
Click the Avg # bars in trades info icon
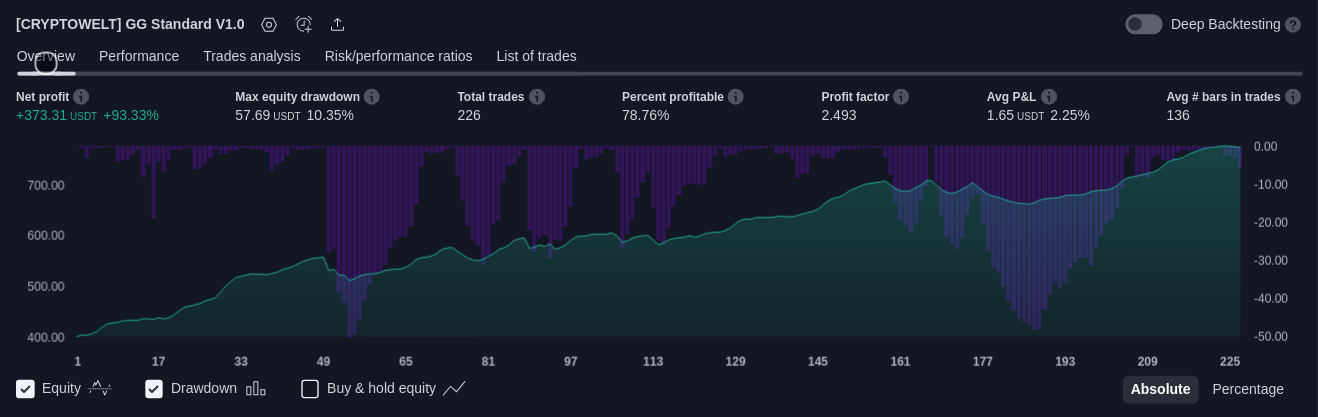tap(1293, 97)
